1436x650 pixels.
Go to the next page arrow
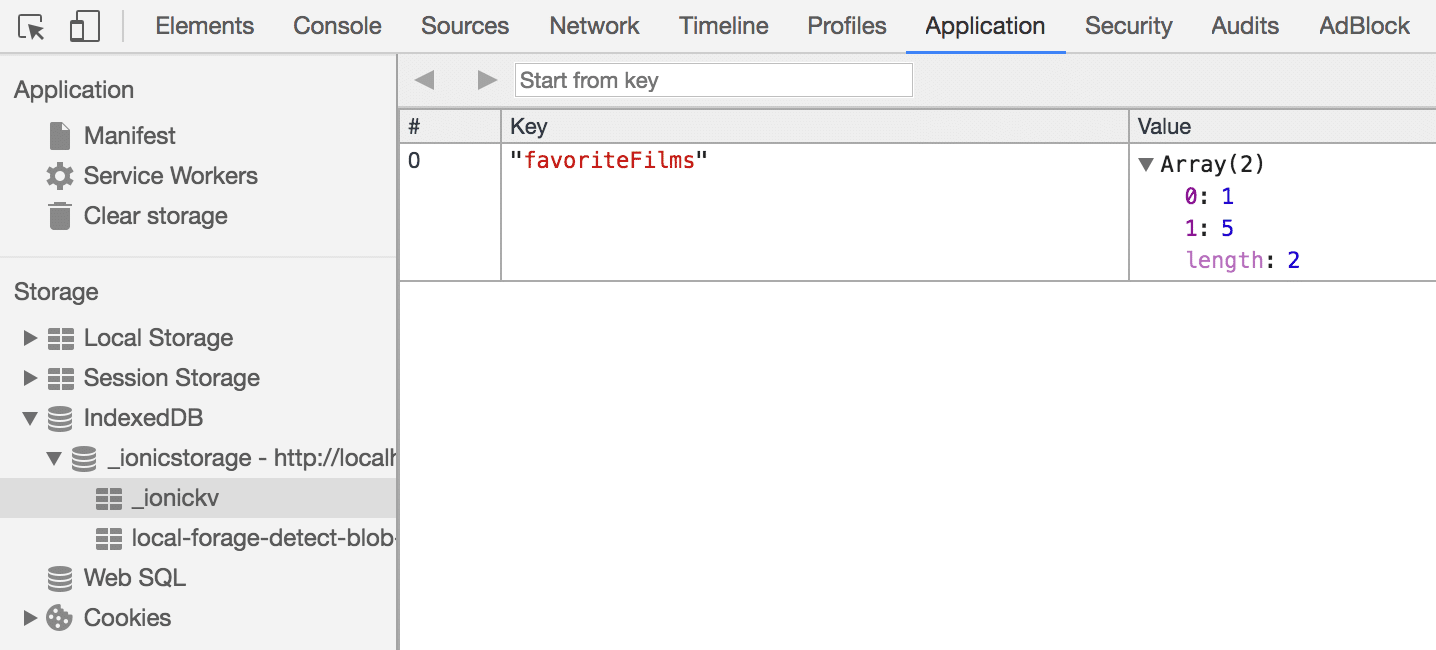pyautogui.click(x=487, y=80)
